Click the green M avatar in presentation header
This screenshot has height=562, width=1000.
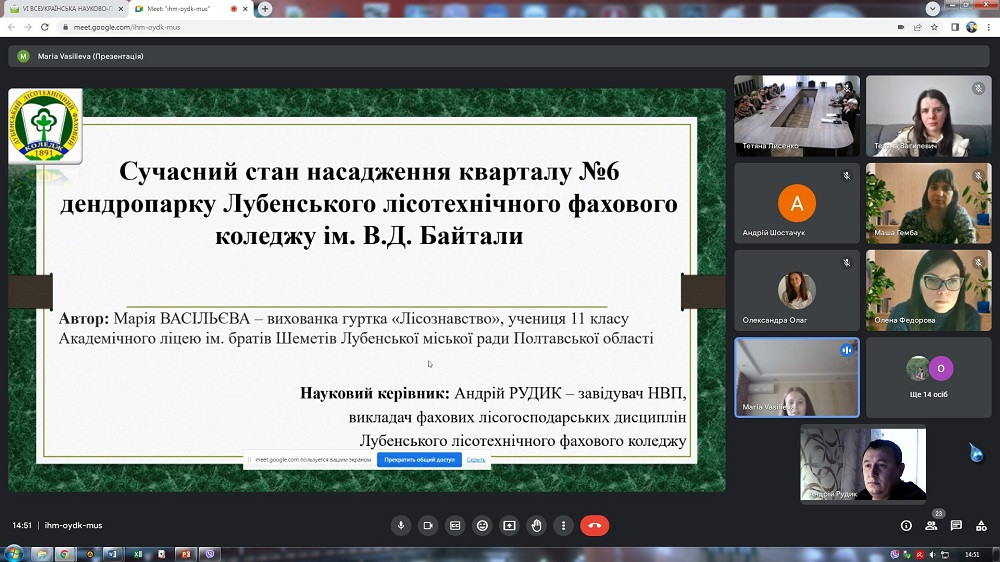[x=24, y=56]
